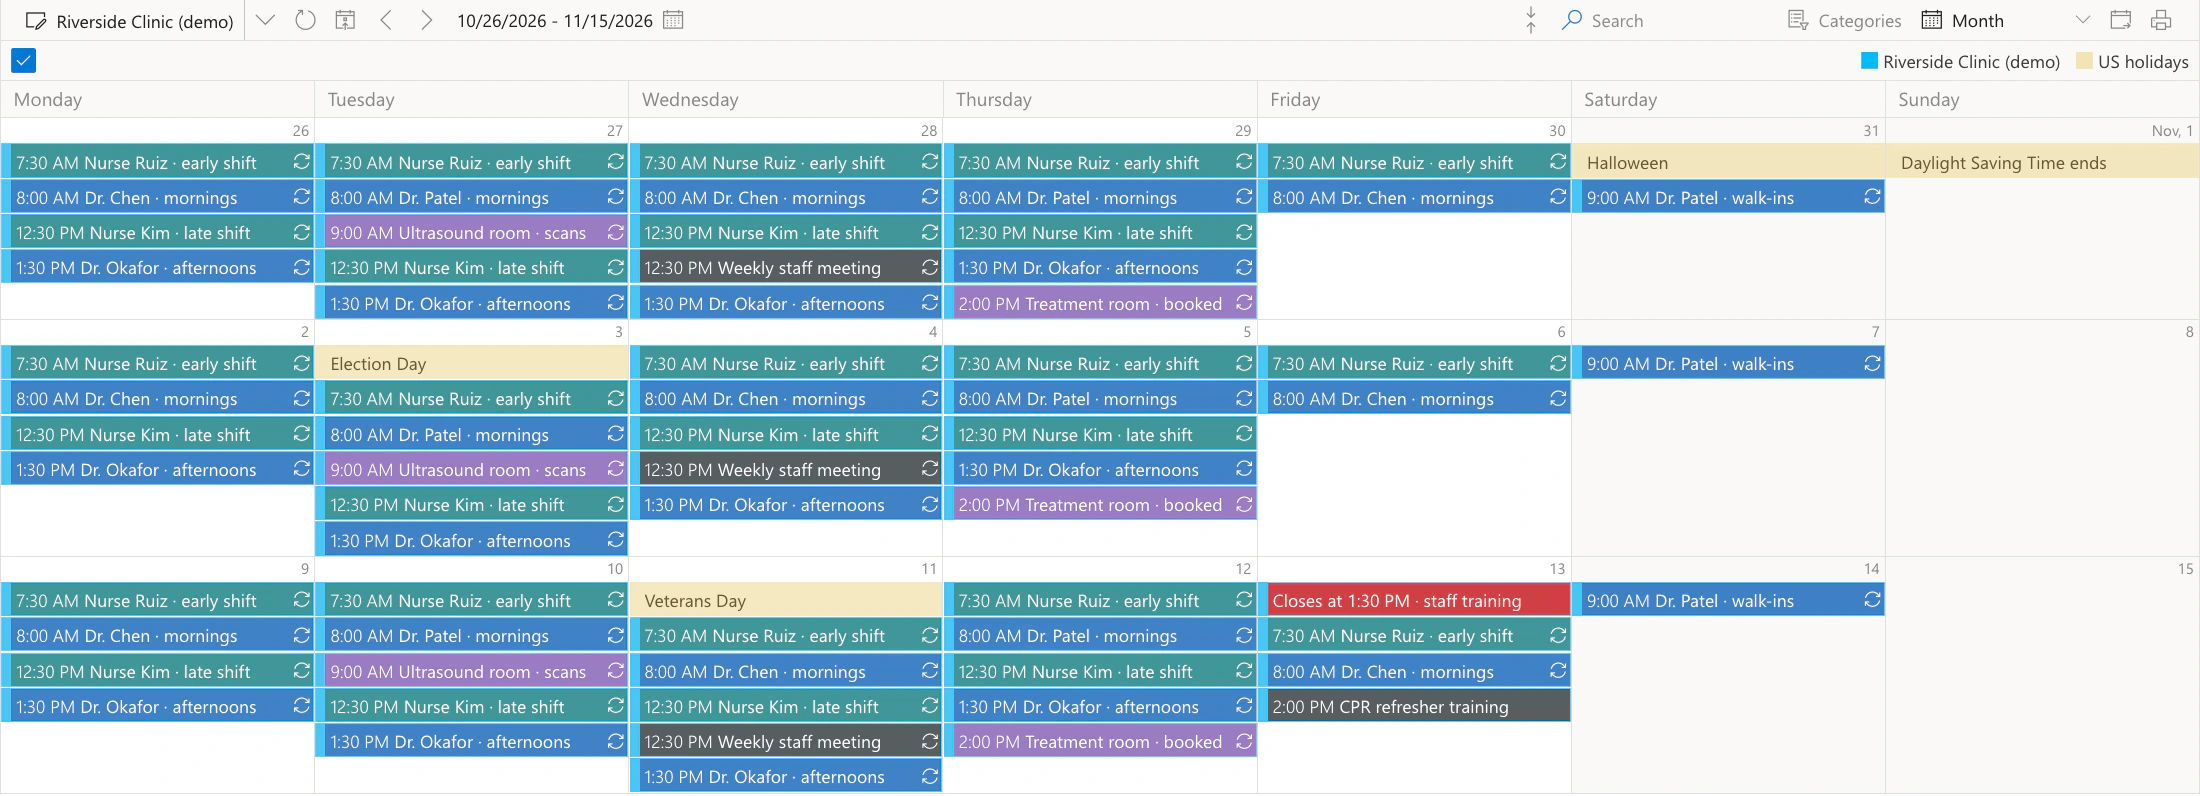Click the US holidays legend color swatch
This screenshot has width=2200, height=796.
coord(2084,61)
